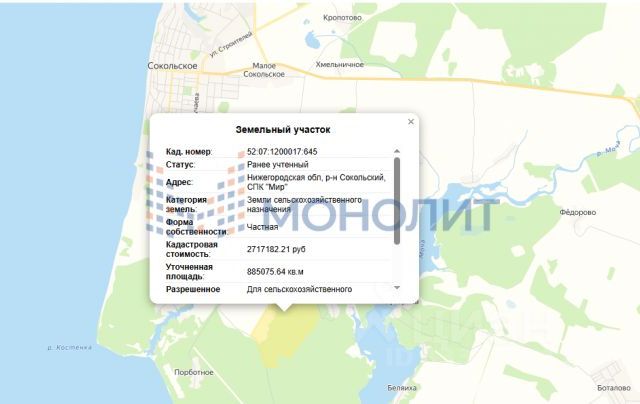Click the Кад. номер label
This screenshot has height=404, width=640.
tap(189, 152)
